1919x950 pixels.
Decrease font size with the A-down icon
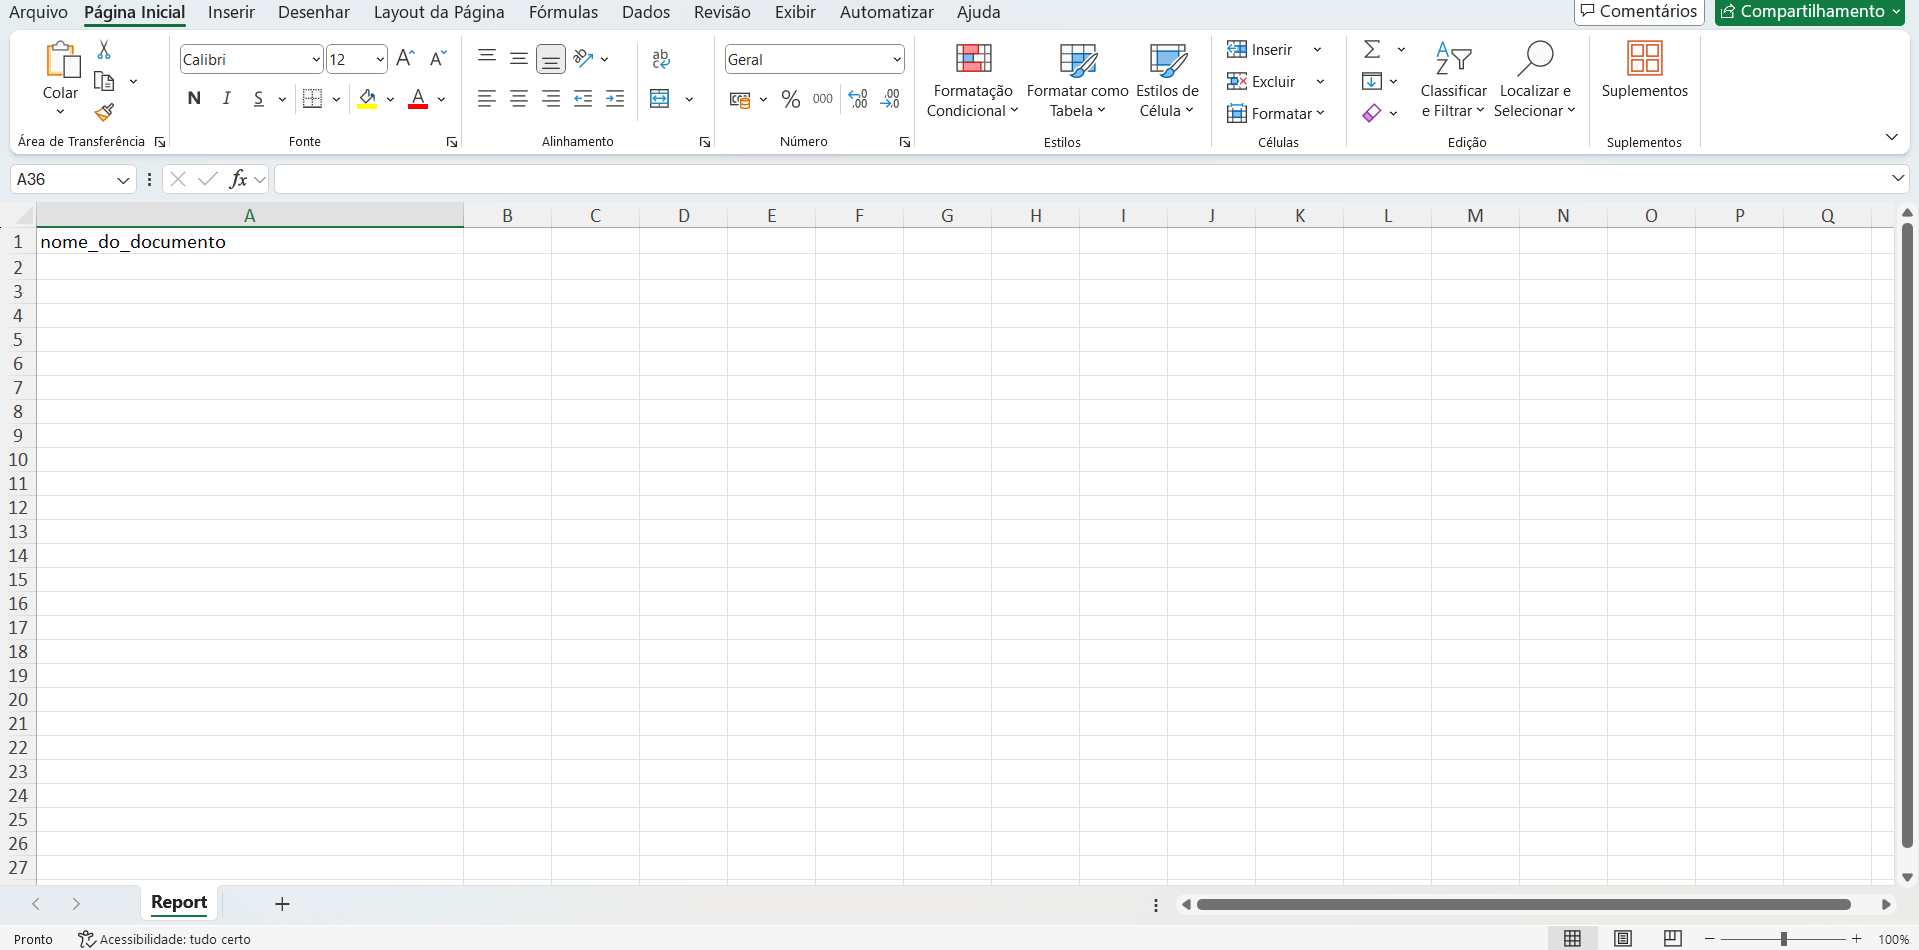pyautogui.click(x=438, y=59)
